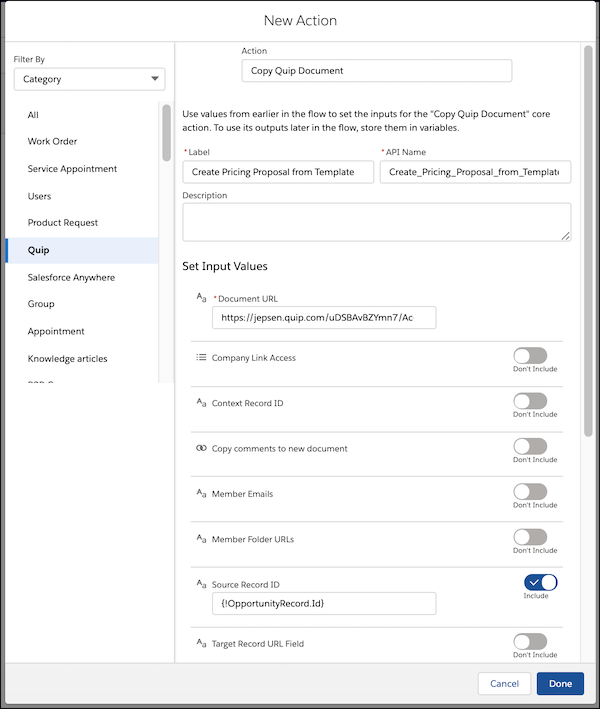Turn on Copy comments to new document
This screenshot has height=709, width=600.
530,446
